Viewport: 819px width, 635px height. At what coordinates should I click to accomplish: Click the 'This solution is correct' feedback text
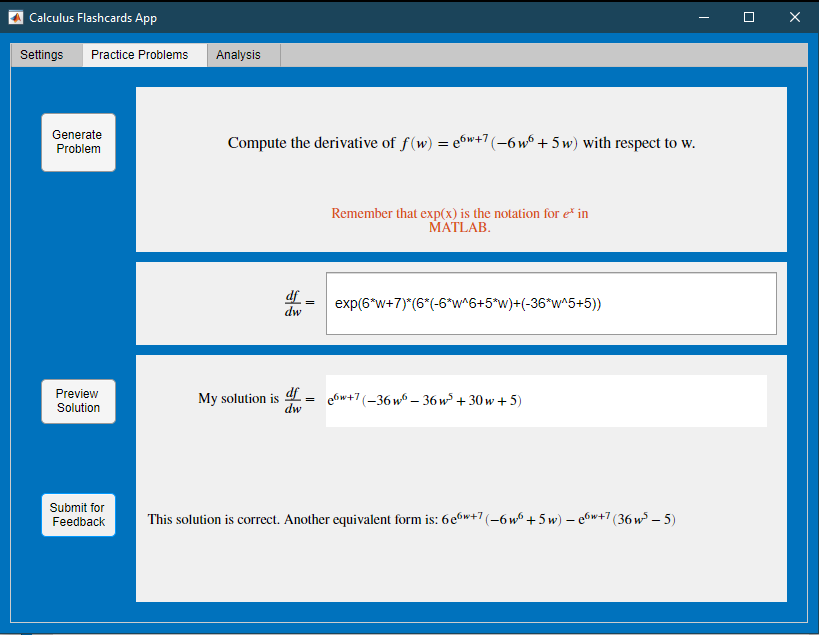412,519
